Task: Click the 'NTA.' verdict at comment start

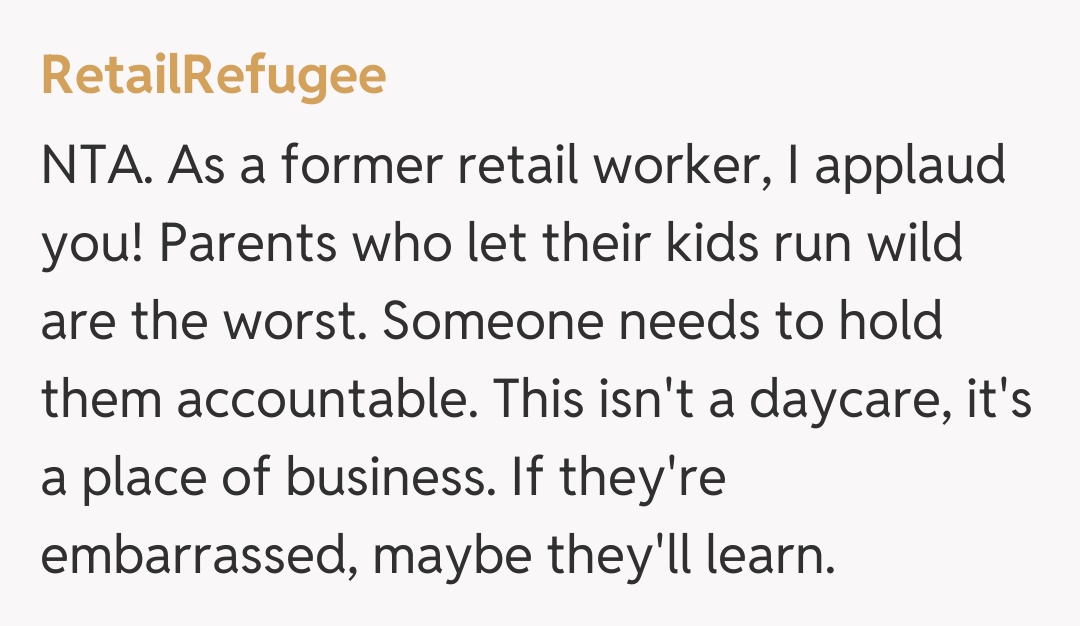Action: click(97, 164)
